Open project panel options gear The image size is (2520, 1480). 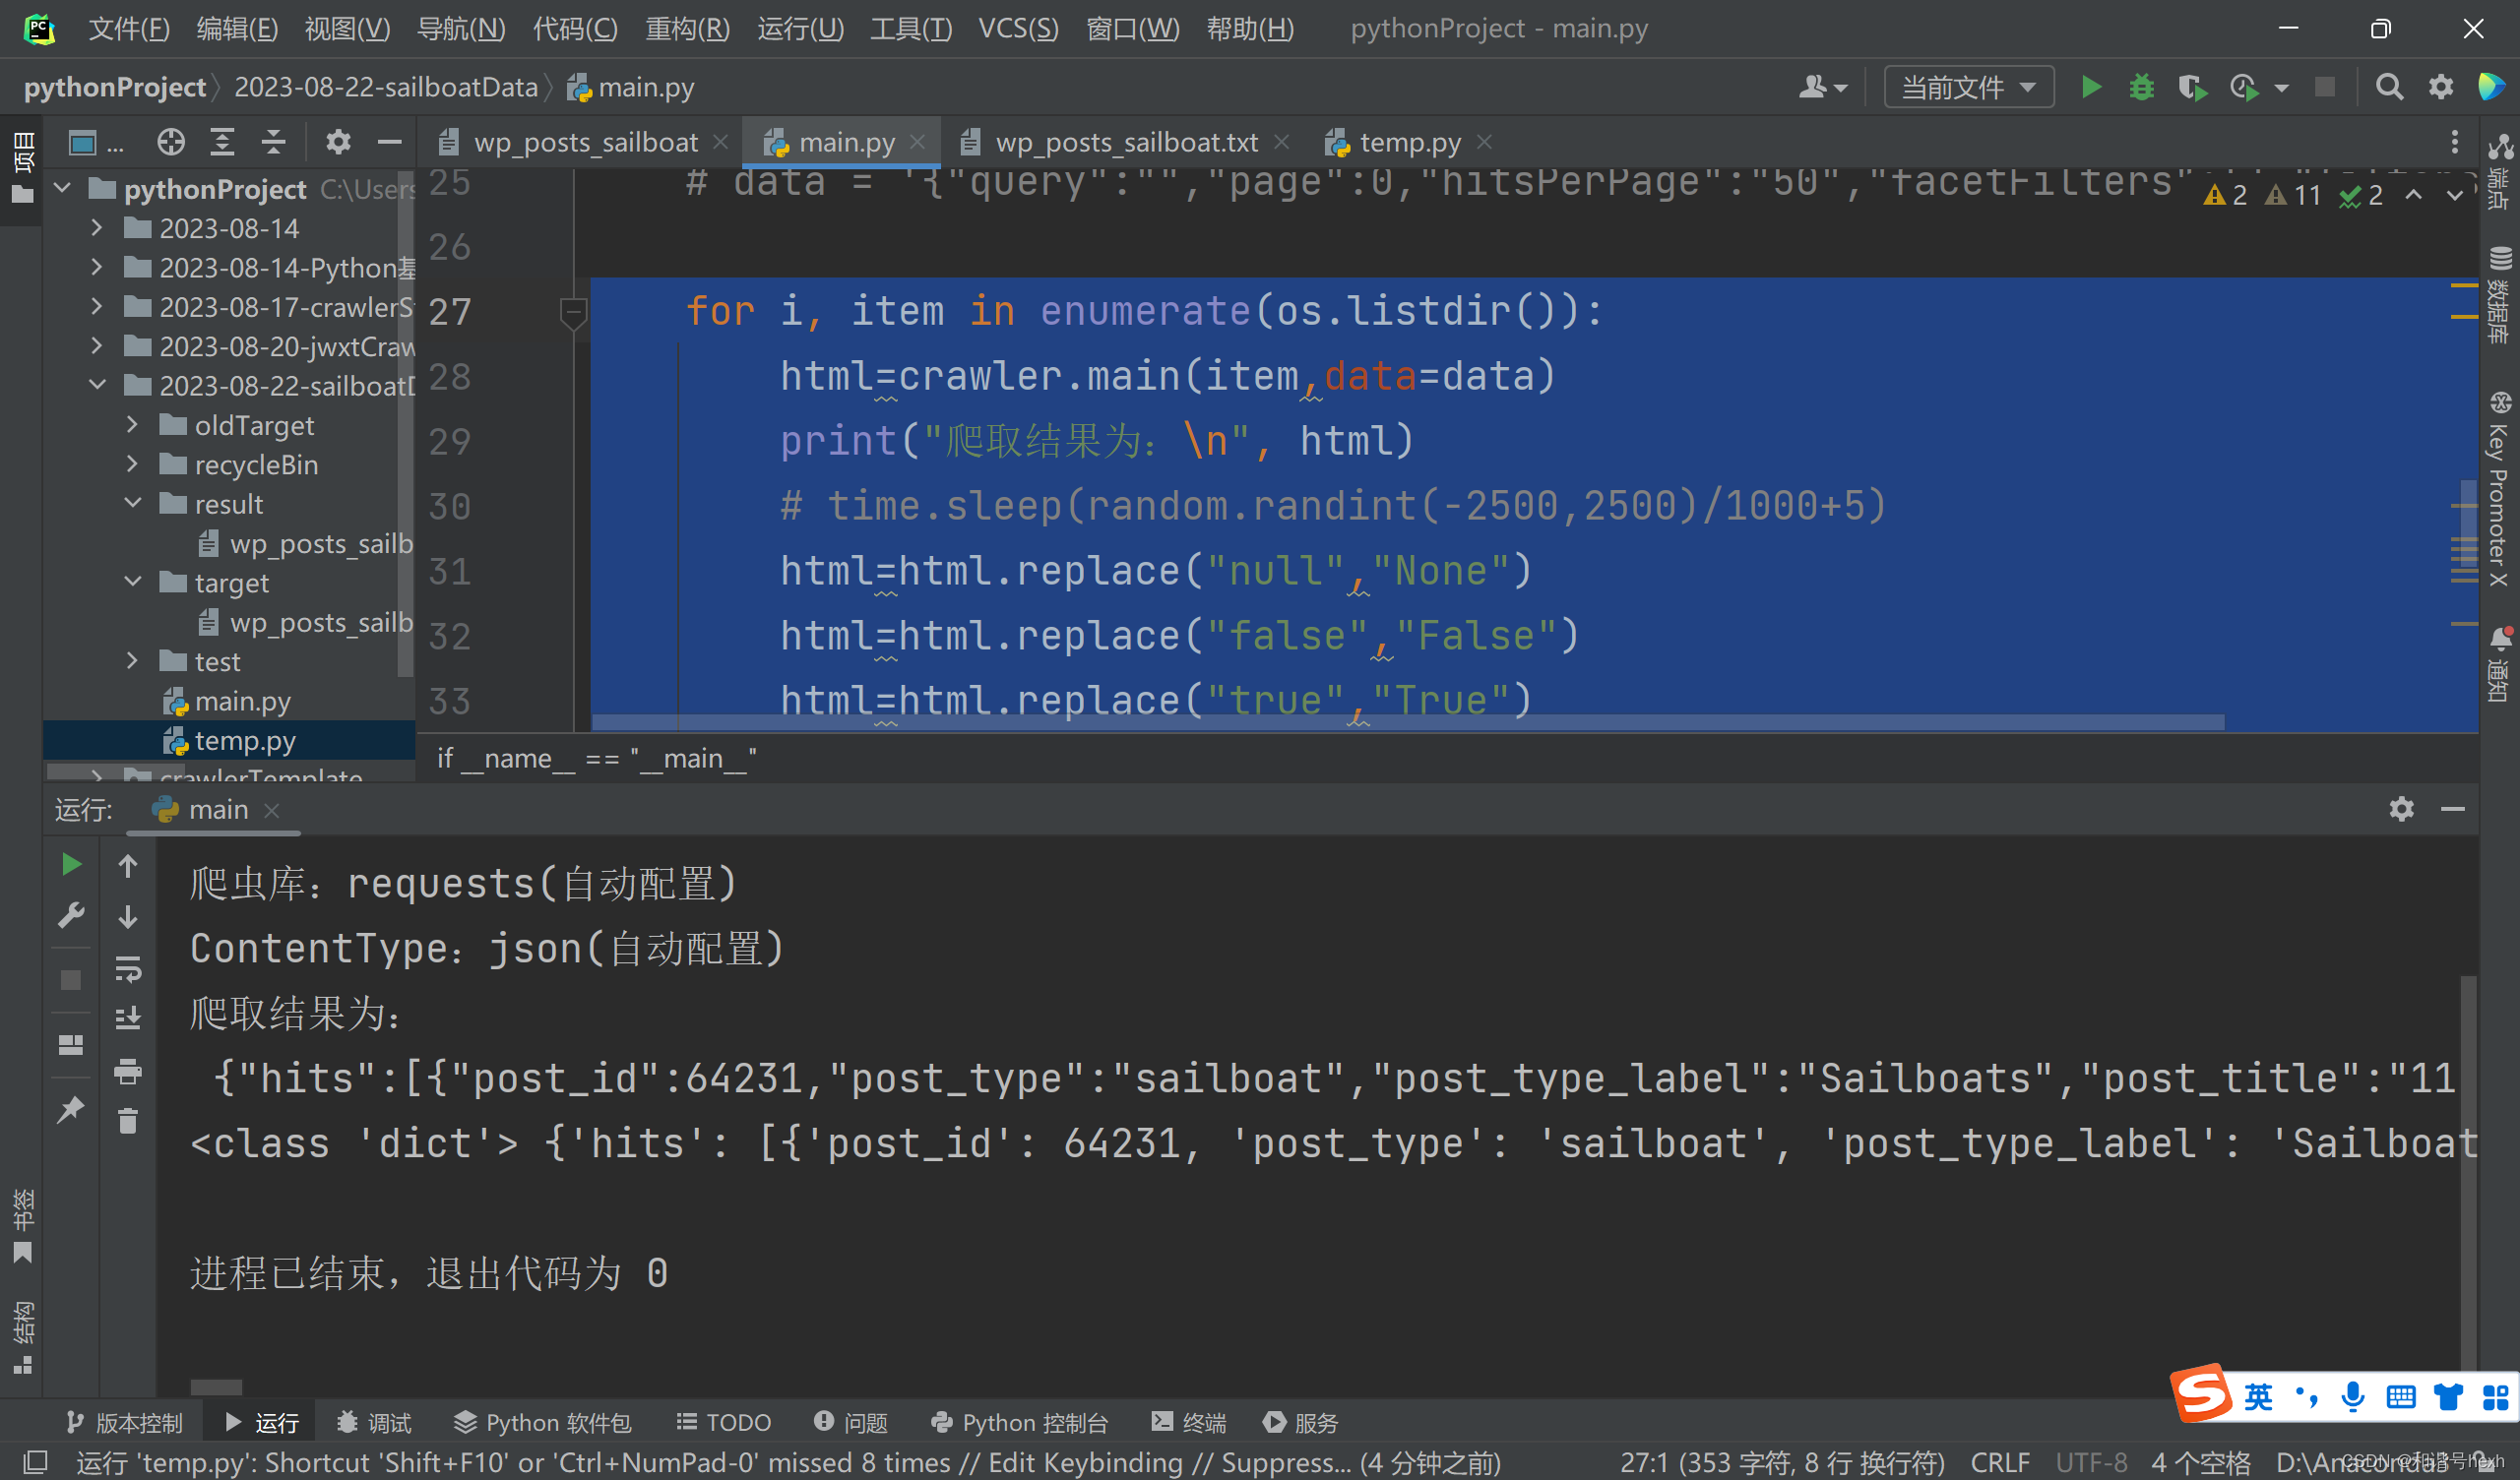coord(338,142)
